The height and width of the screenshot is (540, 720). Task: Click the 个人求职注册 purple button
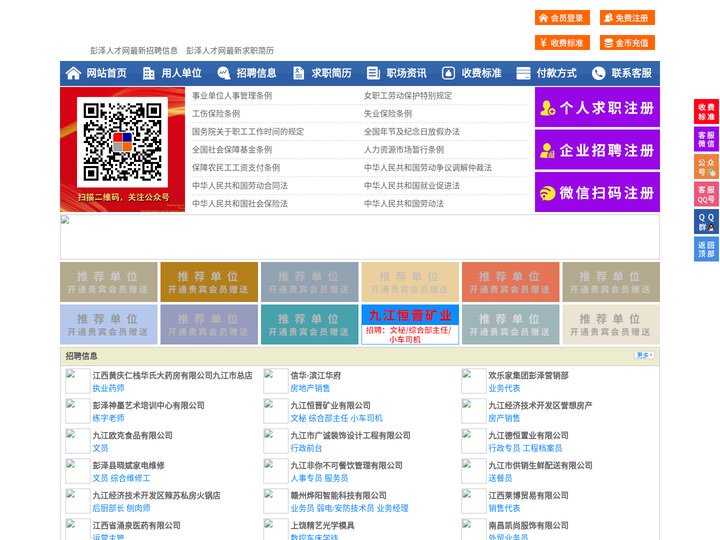[x=597, y=107]
